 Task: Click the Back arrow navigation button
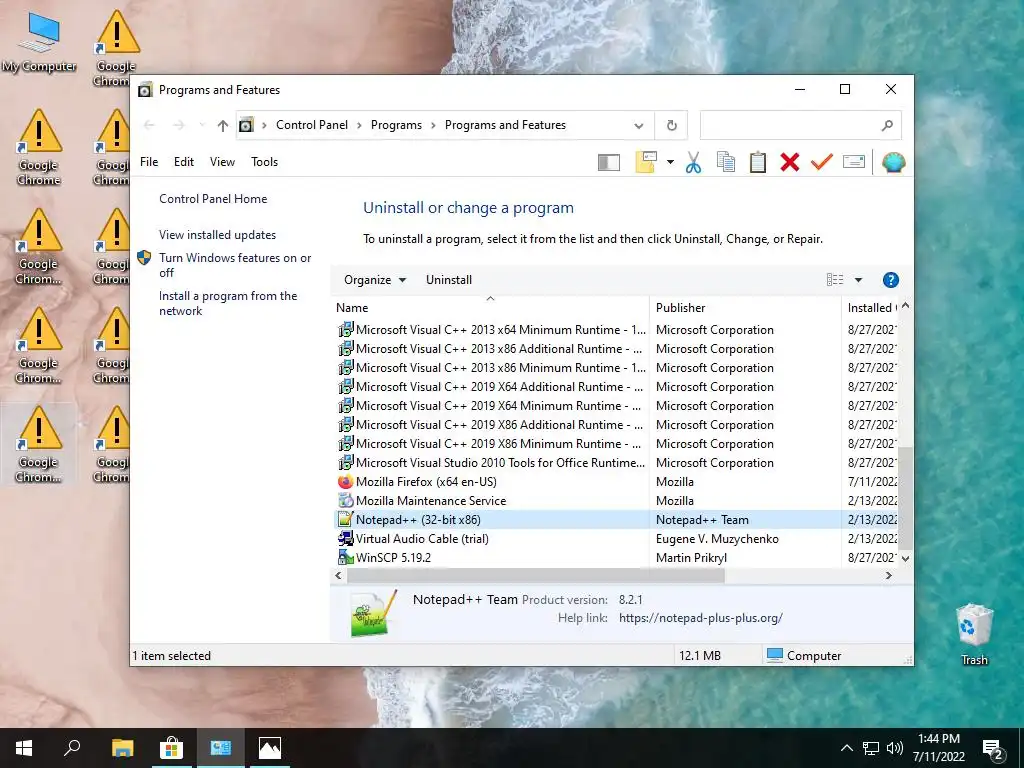[149, 125]
